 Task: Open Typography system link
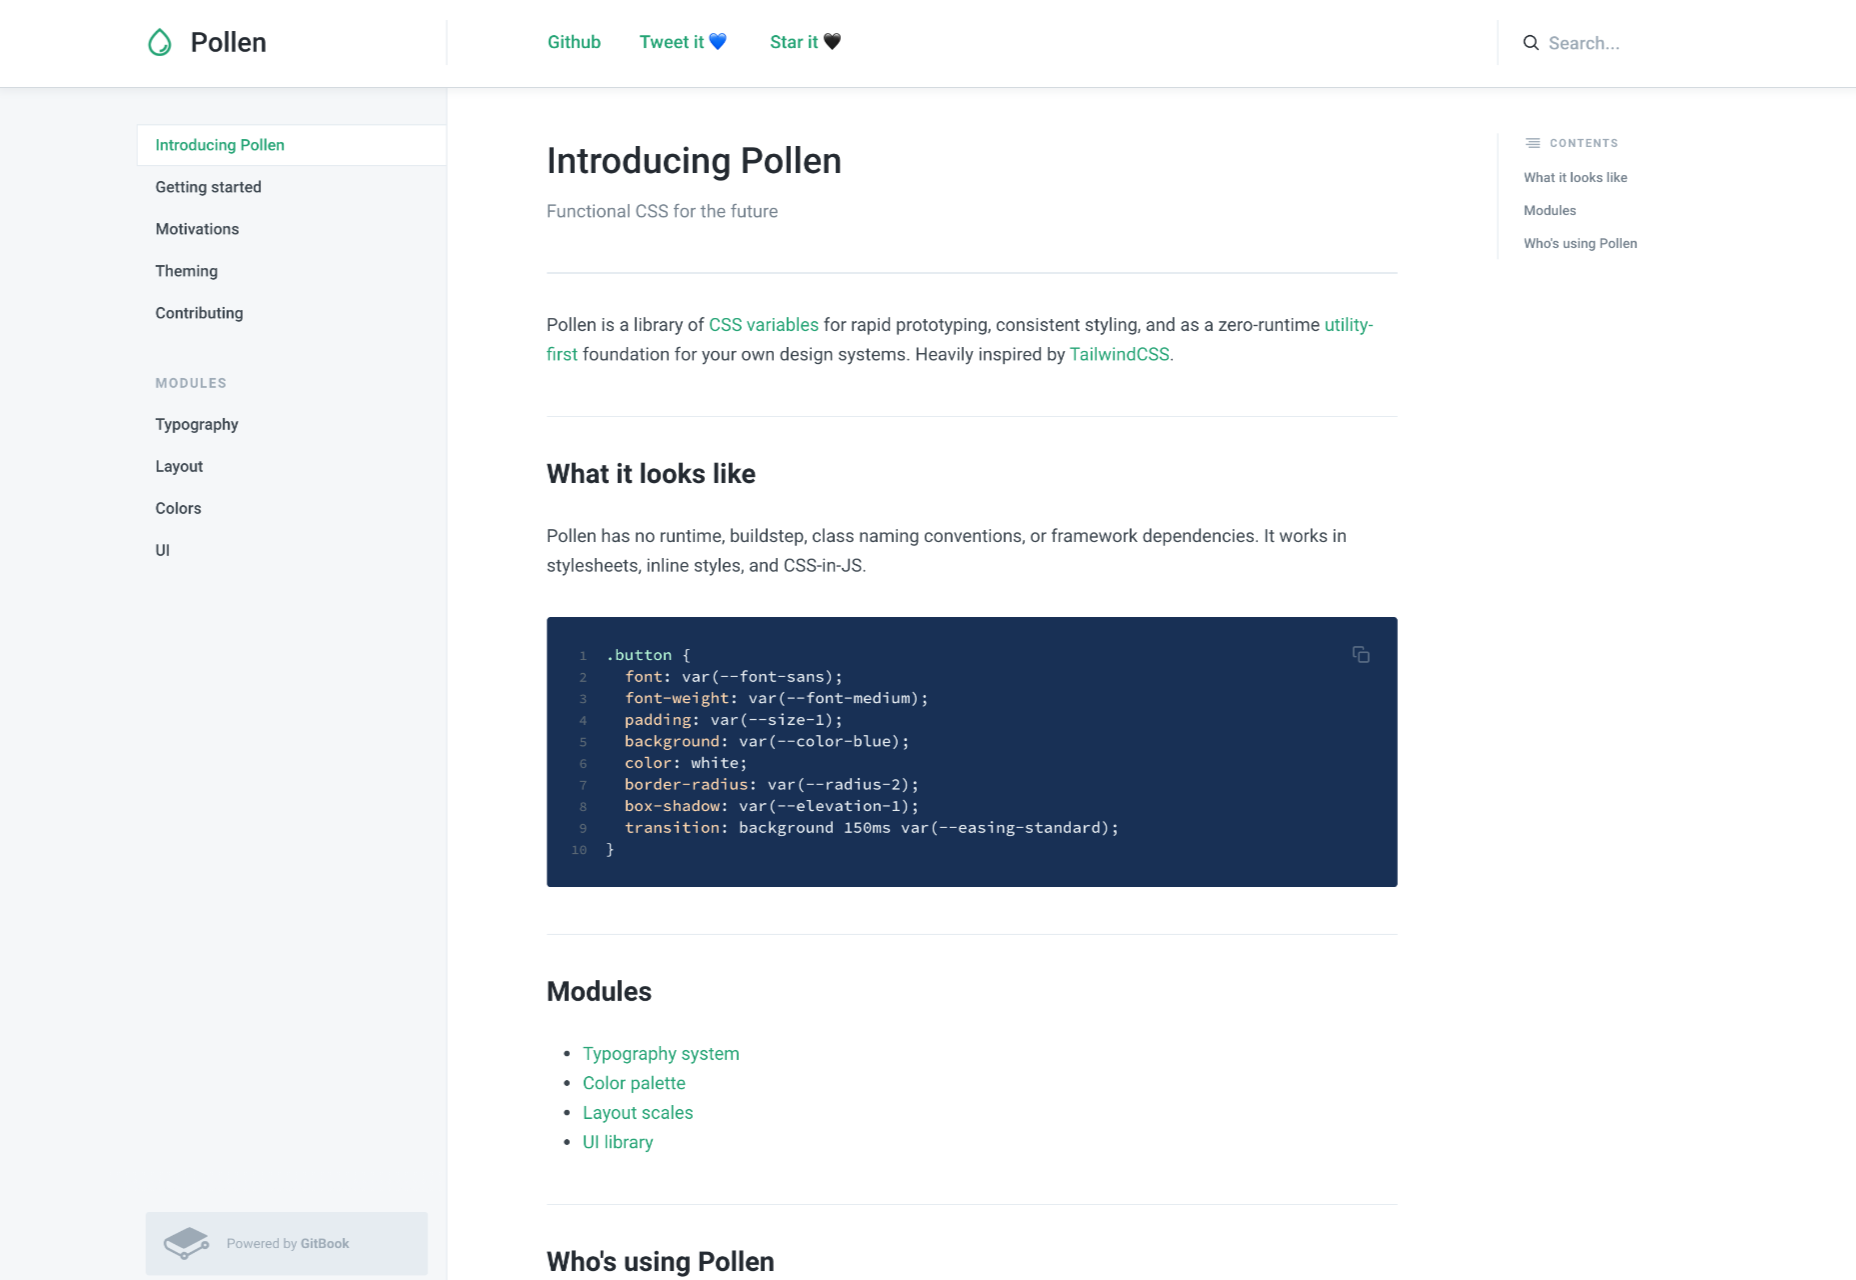[661, 1054]
